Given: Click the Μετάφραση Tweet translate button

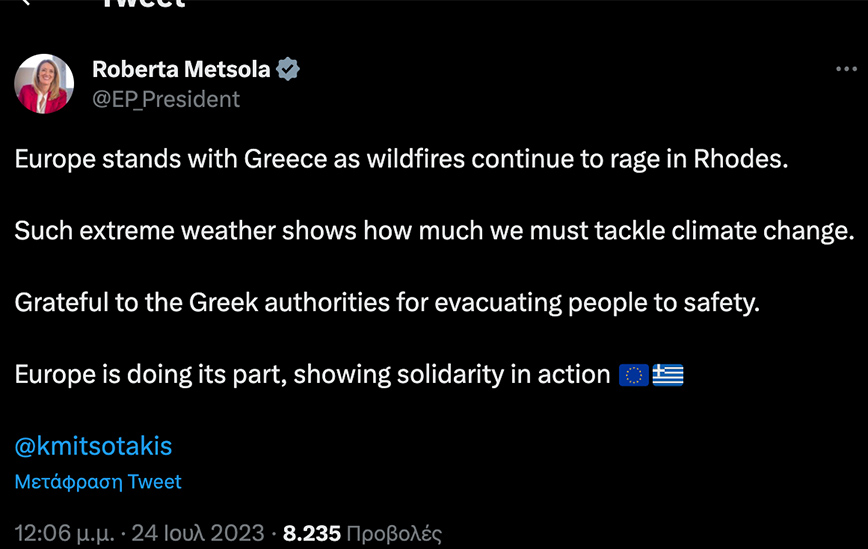Looking at the screenshot, I should tap(98, 482).
